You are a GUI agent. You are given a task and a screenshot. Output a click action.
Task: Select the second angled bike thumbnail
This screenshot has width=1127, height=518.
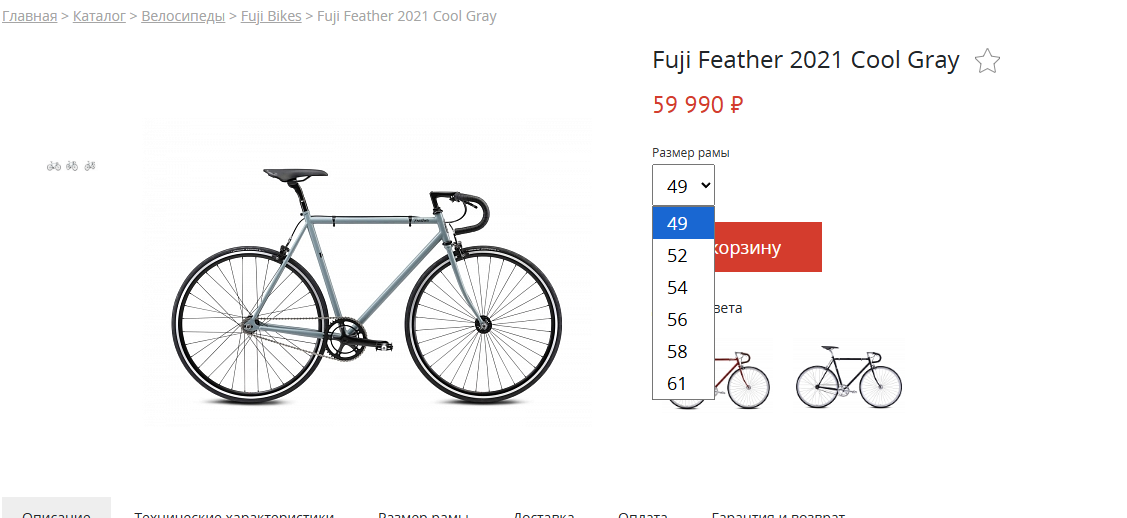(x=72, y=166)
